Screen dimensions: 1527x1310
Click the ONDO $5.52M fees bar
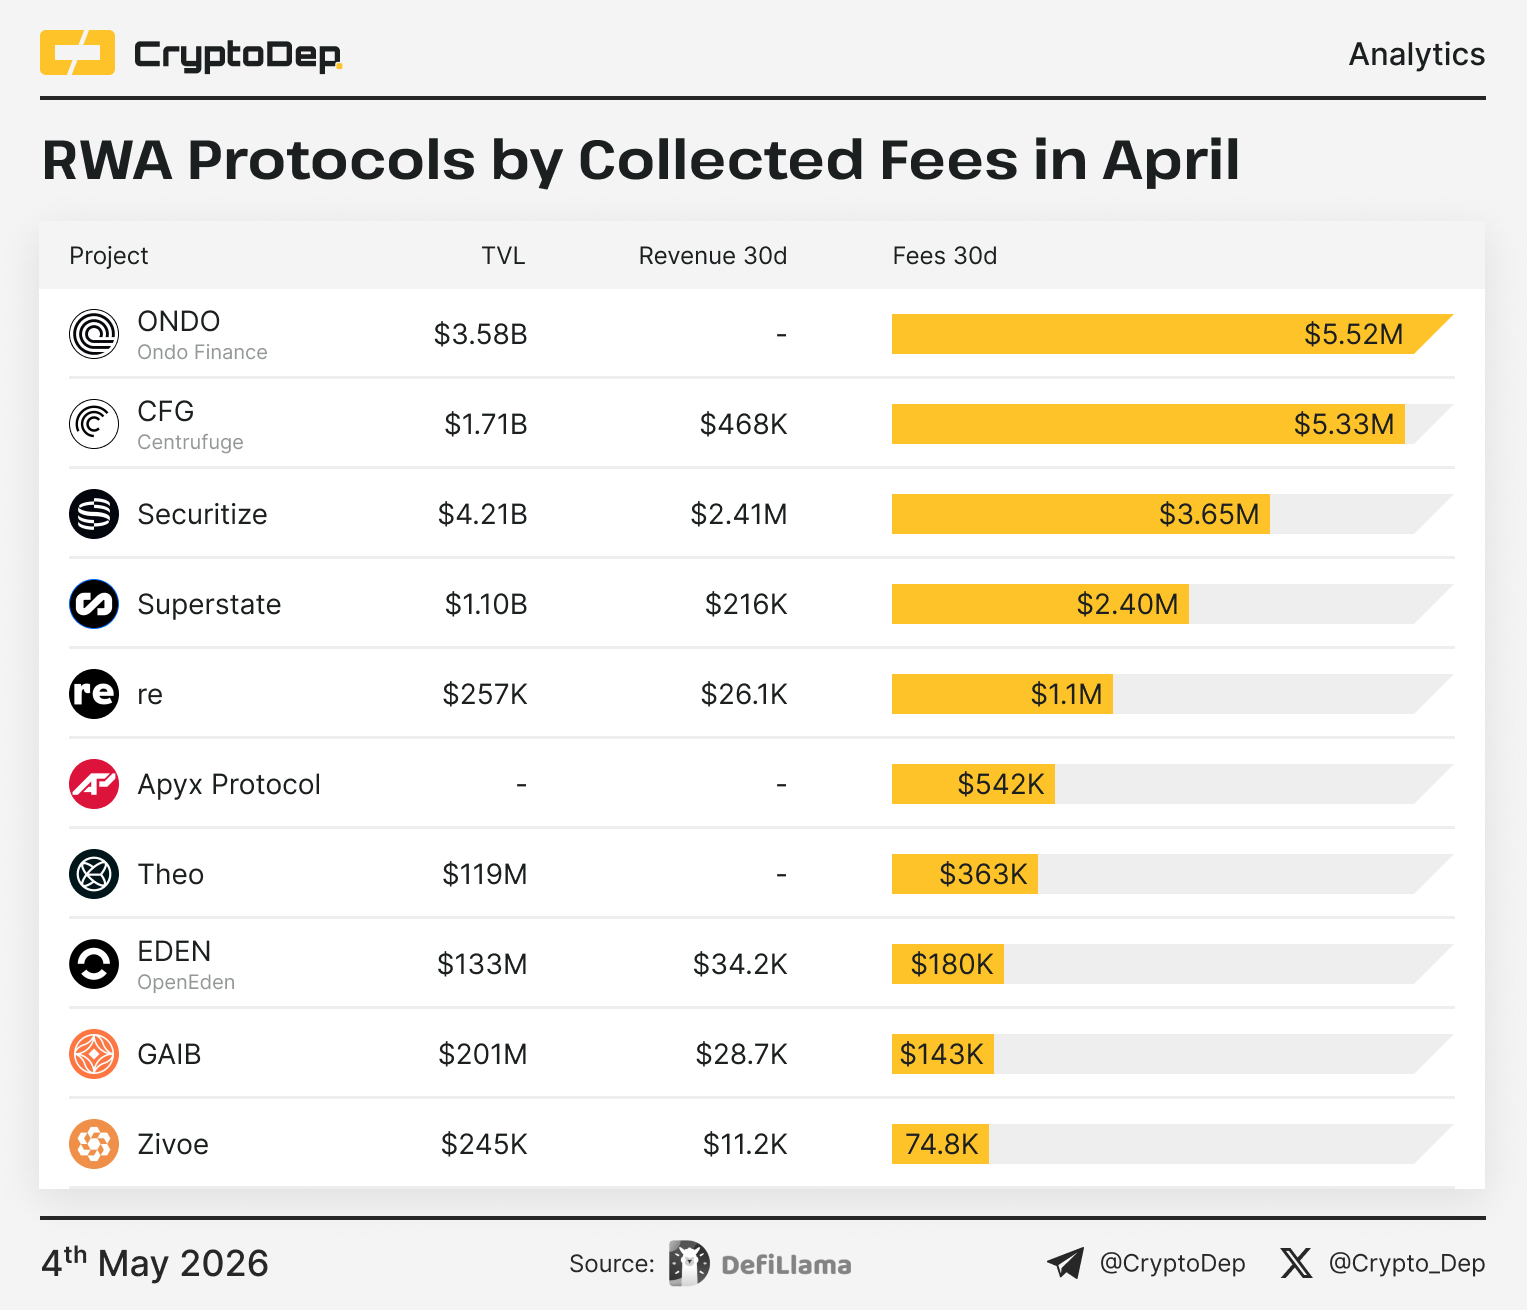1172,334
